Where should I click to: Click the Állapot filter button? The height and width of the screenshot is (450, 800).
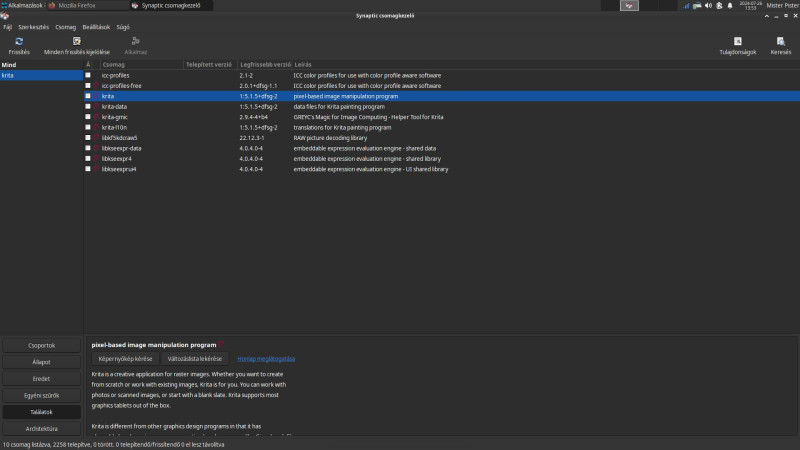pos(41,362)
